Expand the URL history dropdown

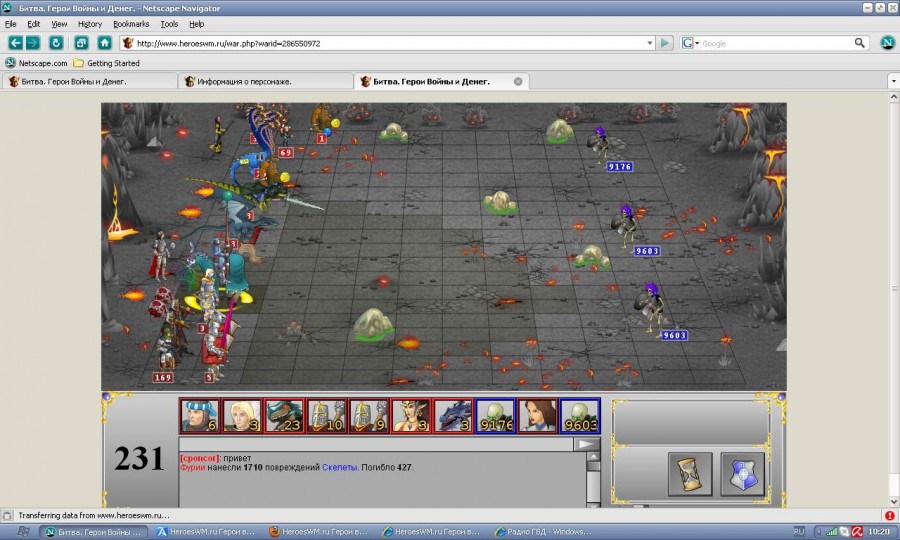point(650,43)
